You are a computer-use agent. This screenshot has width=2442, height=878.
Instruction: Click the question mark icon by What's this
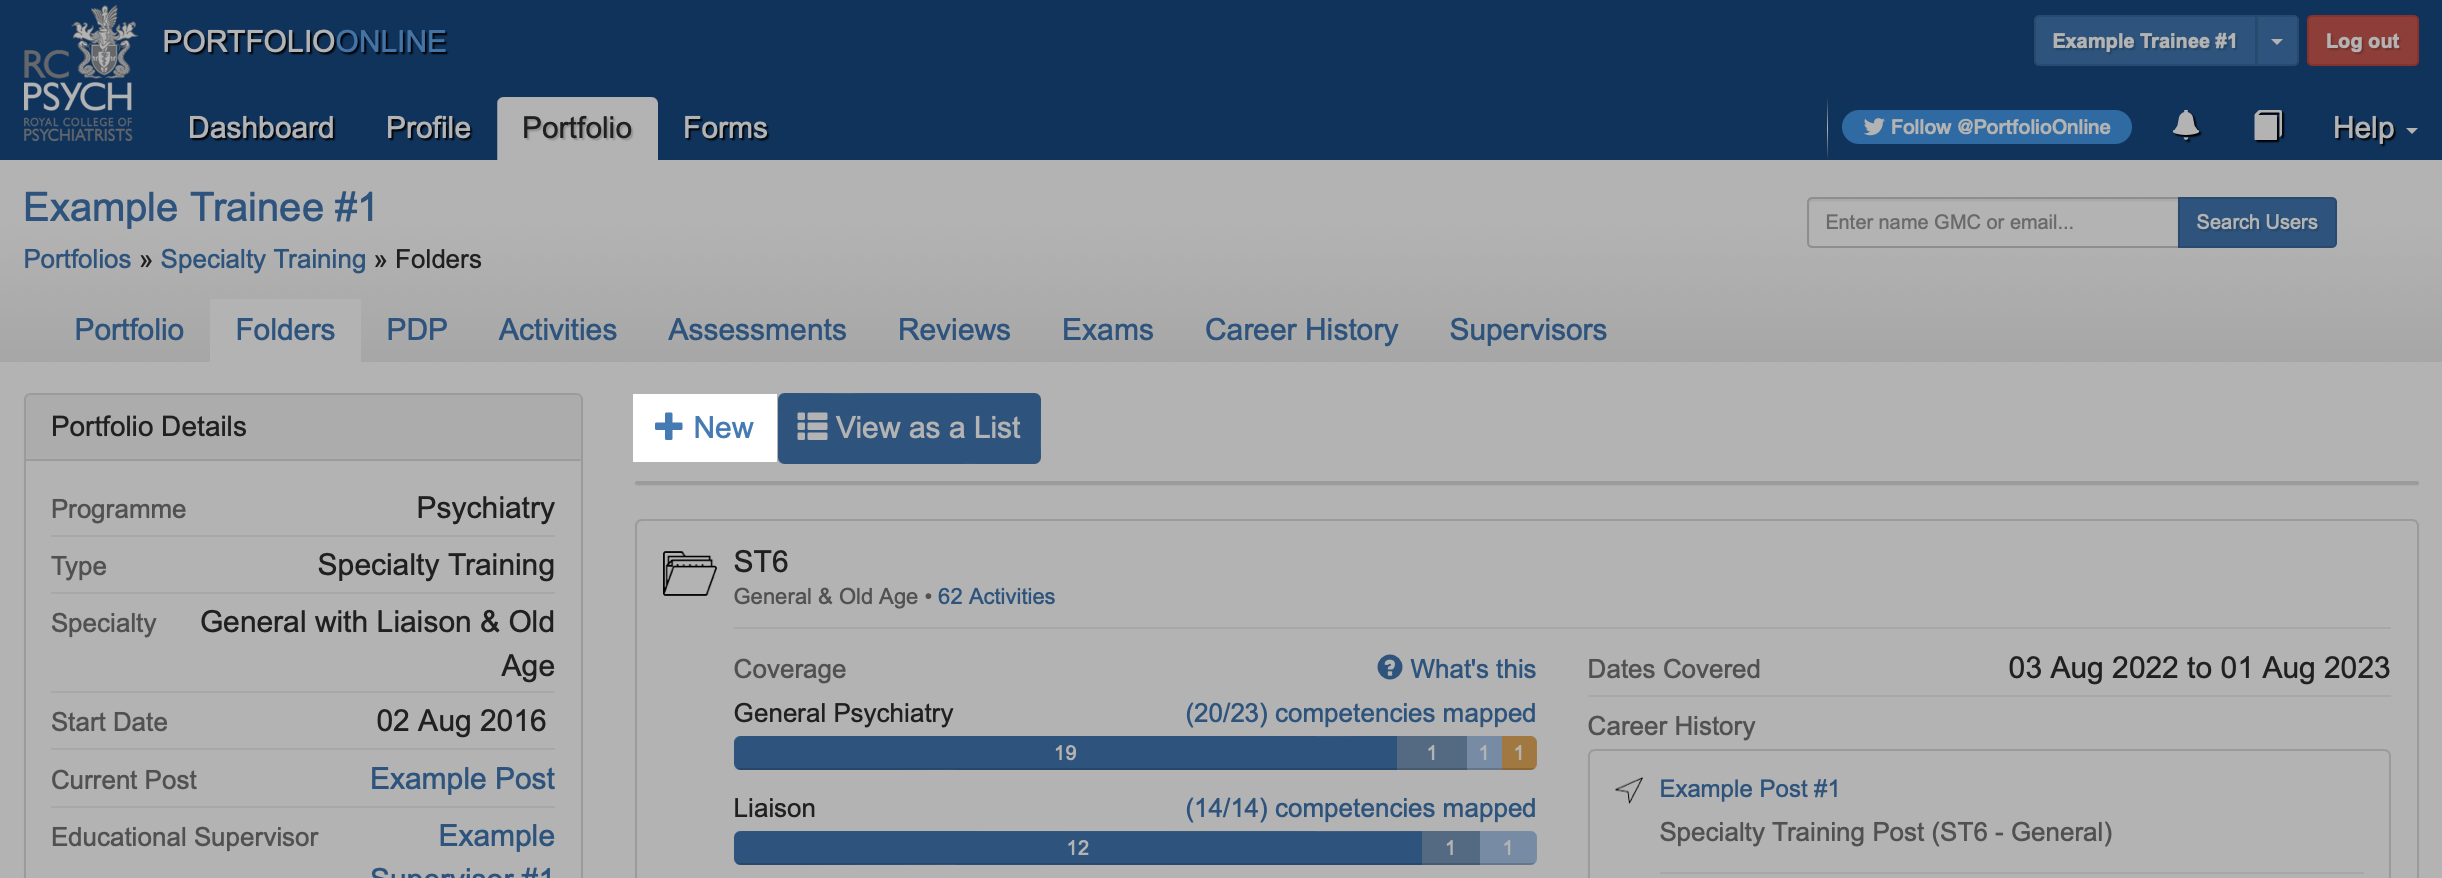pyautogui.click(x=1389, y=668)
